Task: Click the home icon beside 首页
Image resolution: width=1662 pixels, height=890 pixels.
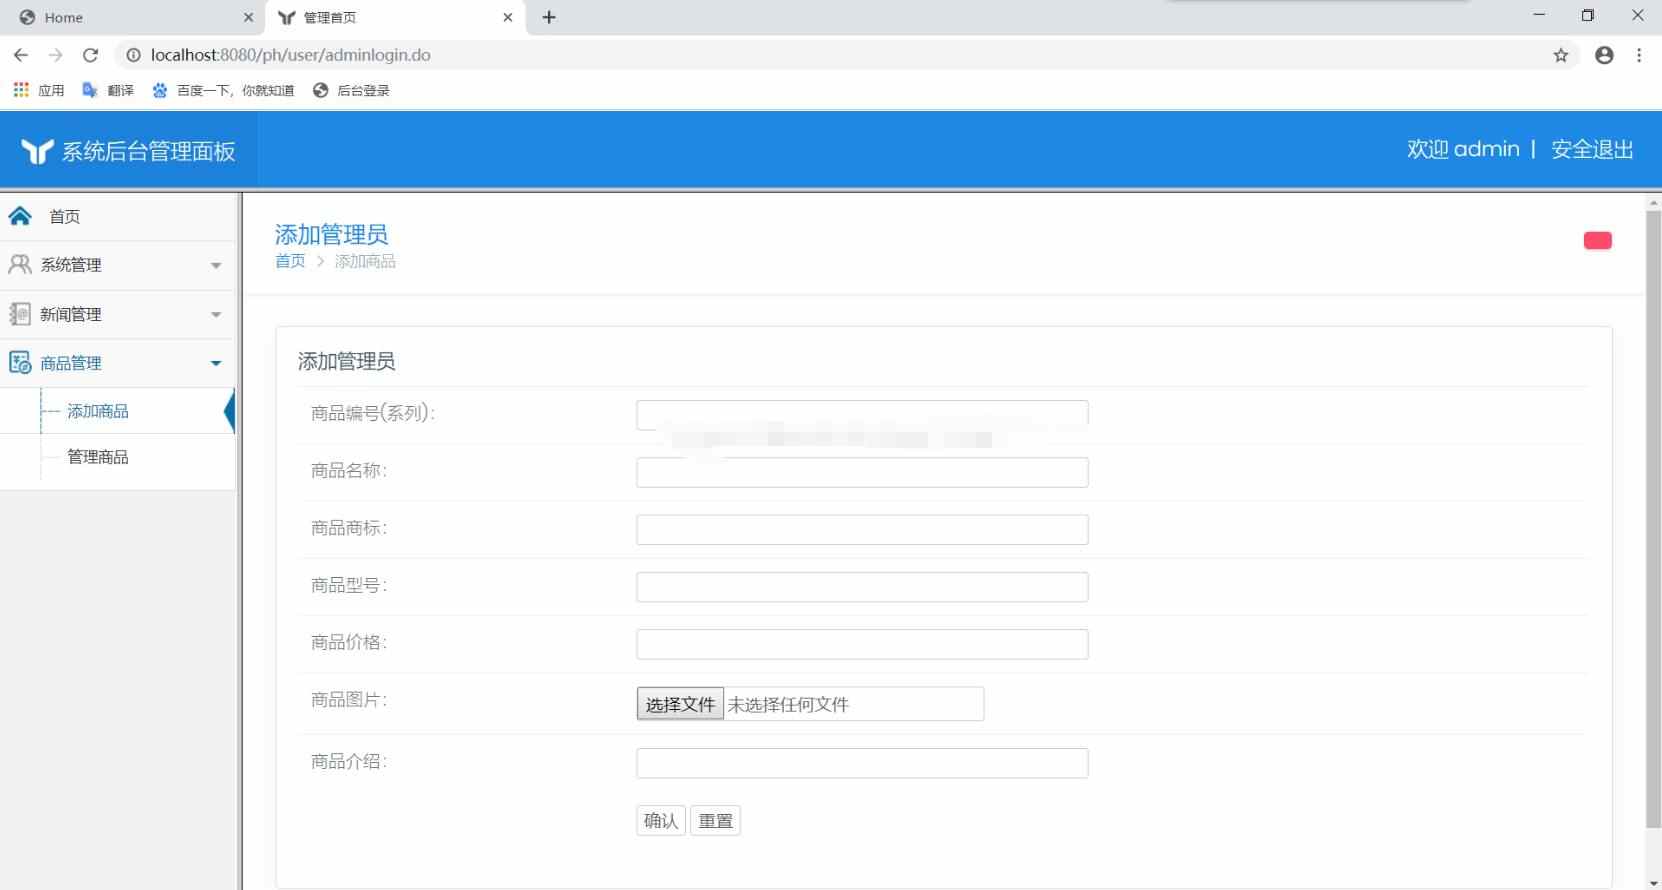Action: 20,216
